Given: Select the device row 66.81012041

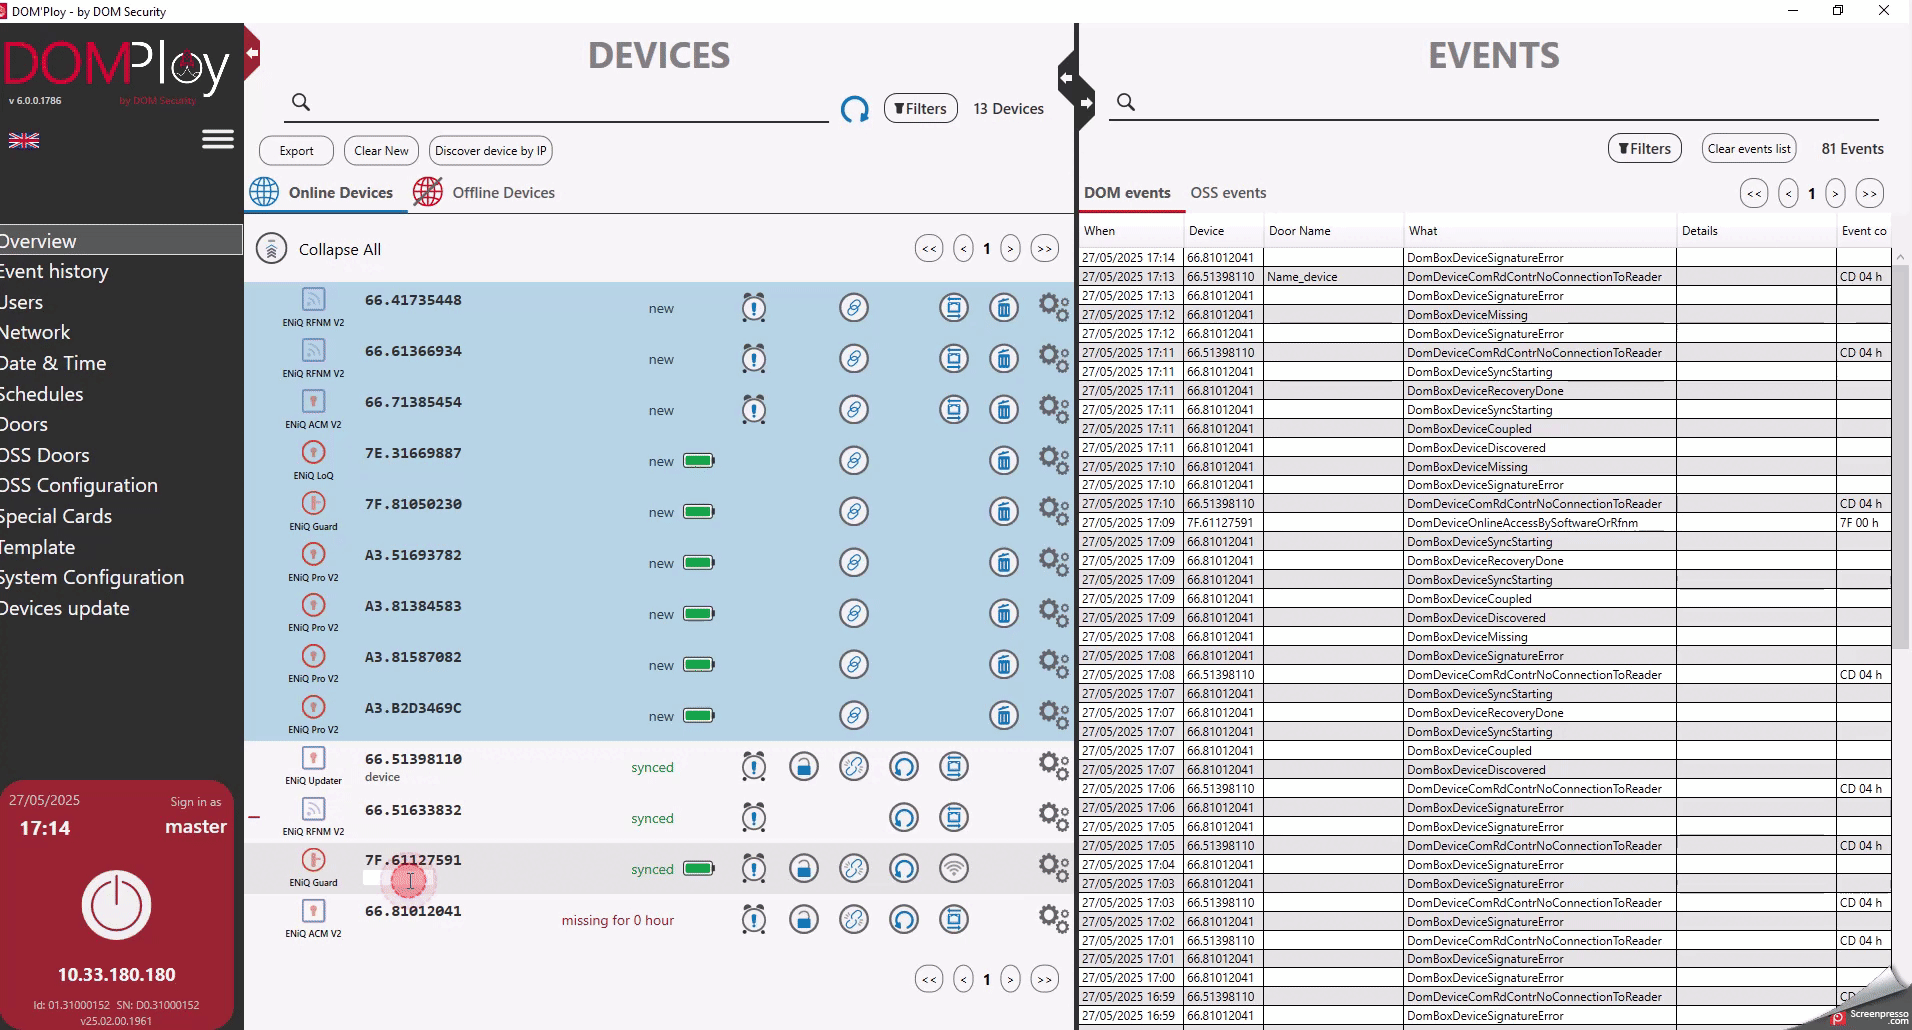Looking at the screenshot, I should pyautogui.click(x=658, y=920).
